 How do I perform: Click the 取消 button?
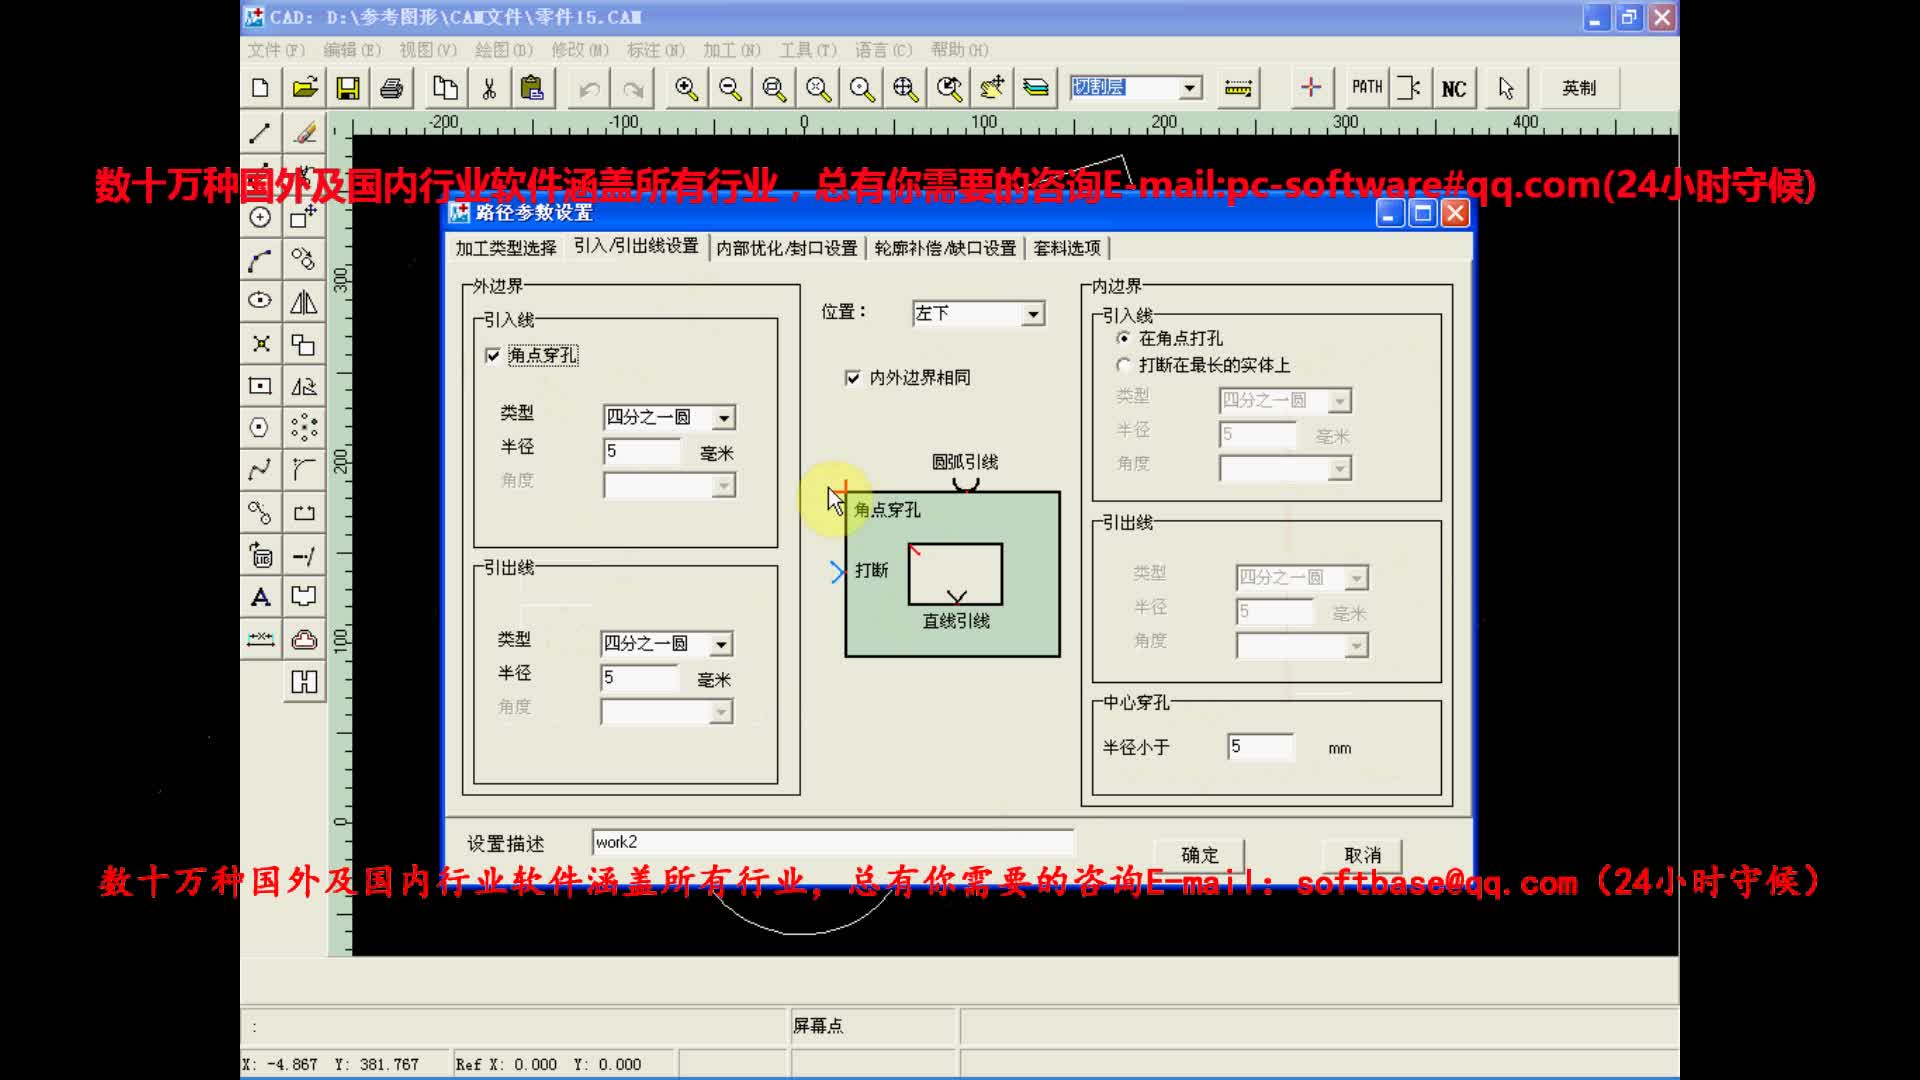tap(1362, 855)
